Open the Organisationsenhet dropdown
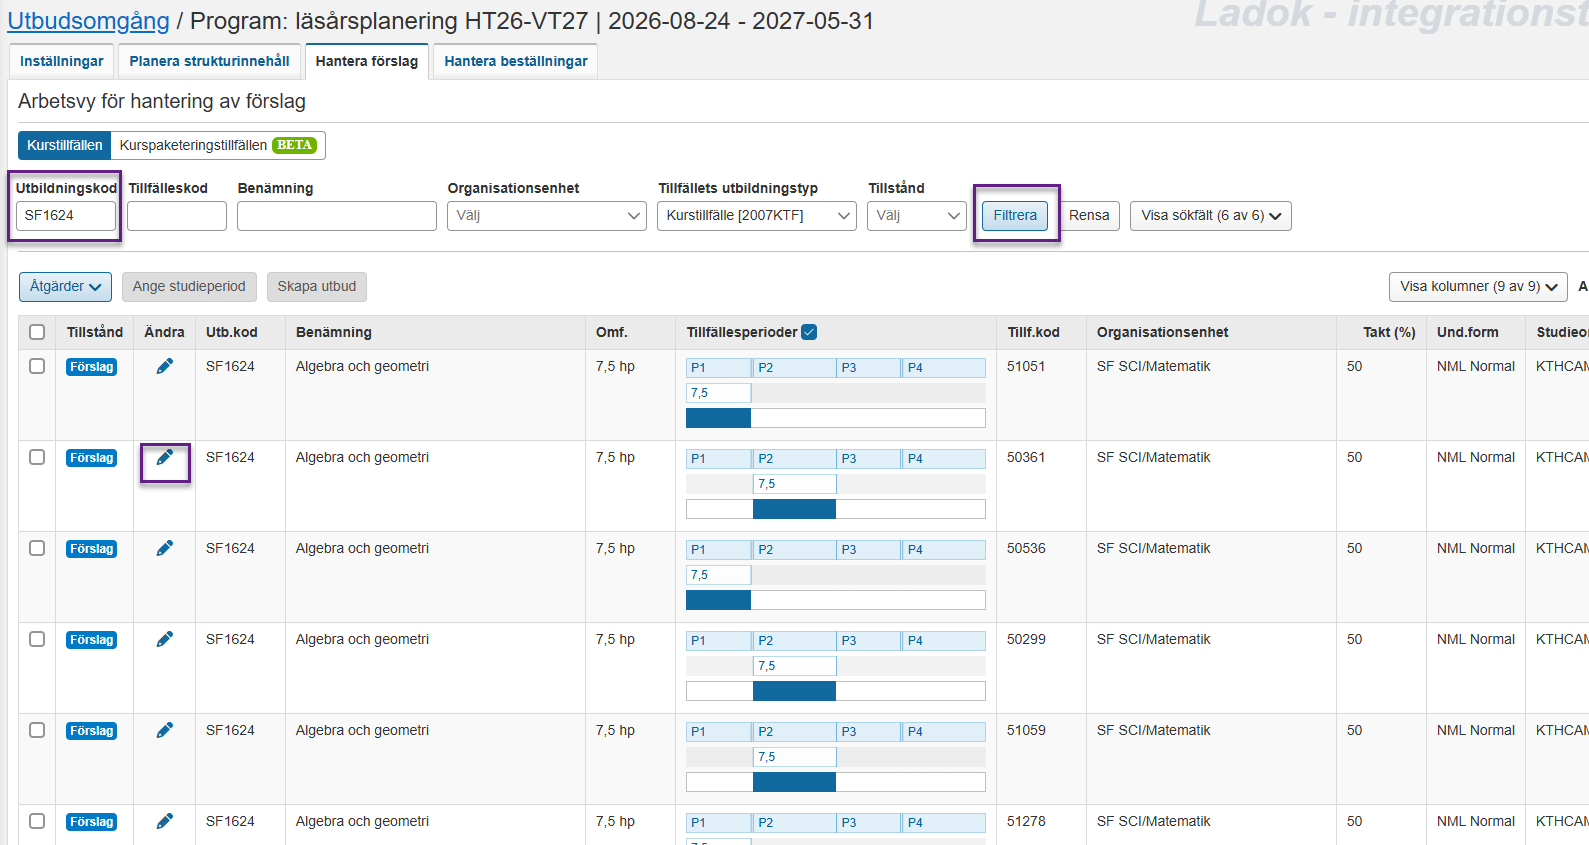1589x845 pixels. point(546,216)
